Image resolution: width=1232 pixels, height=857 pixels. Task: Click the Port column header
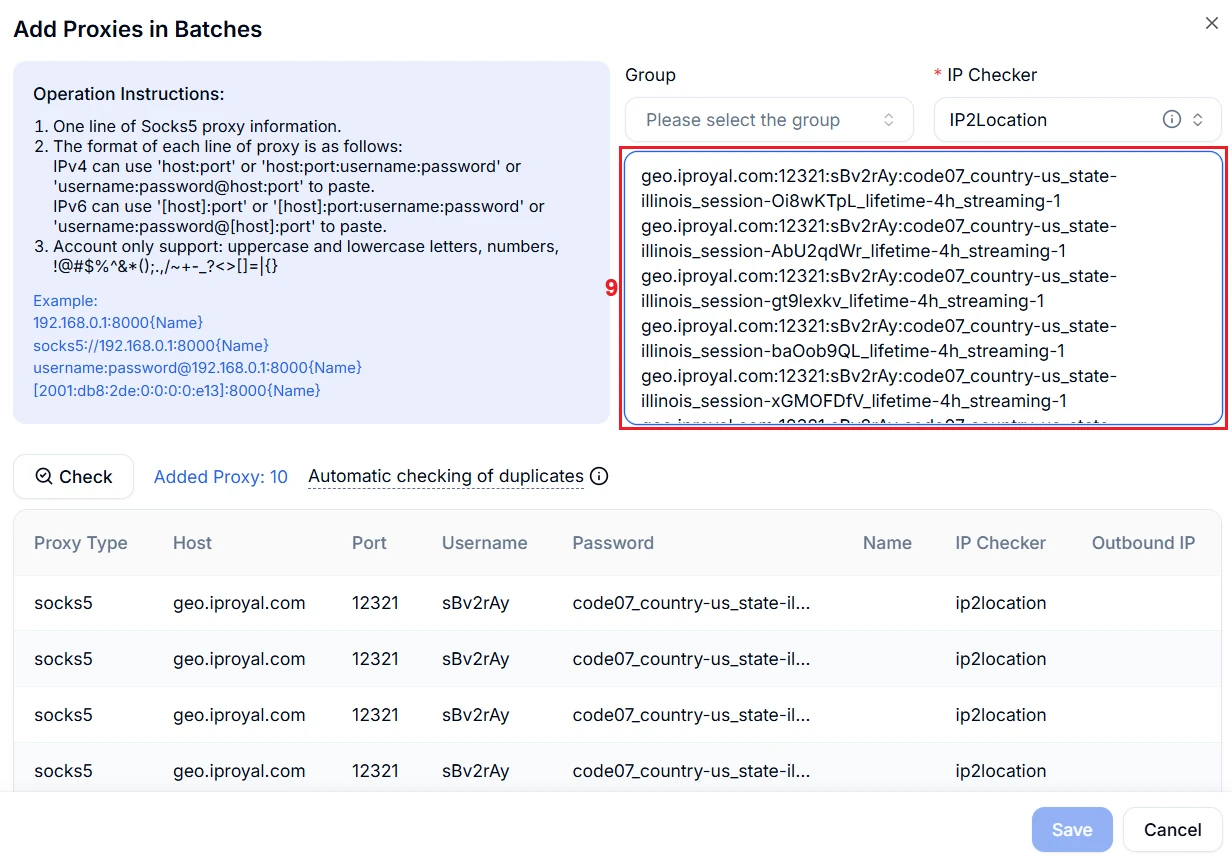(369, 543)
